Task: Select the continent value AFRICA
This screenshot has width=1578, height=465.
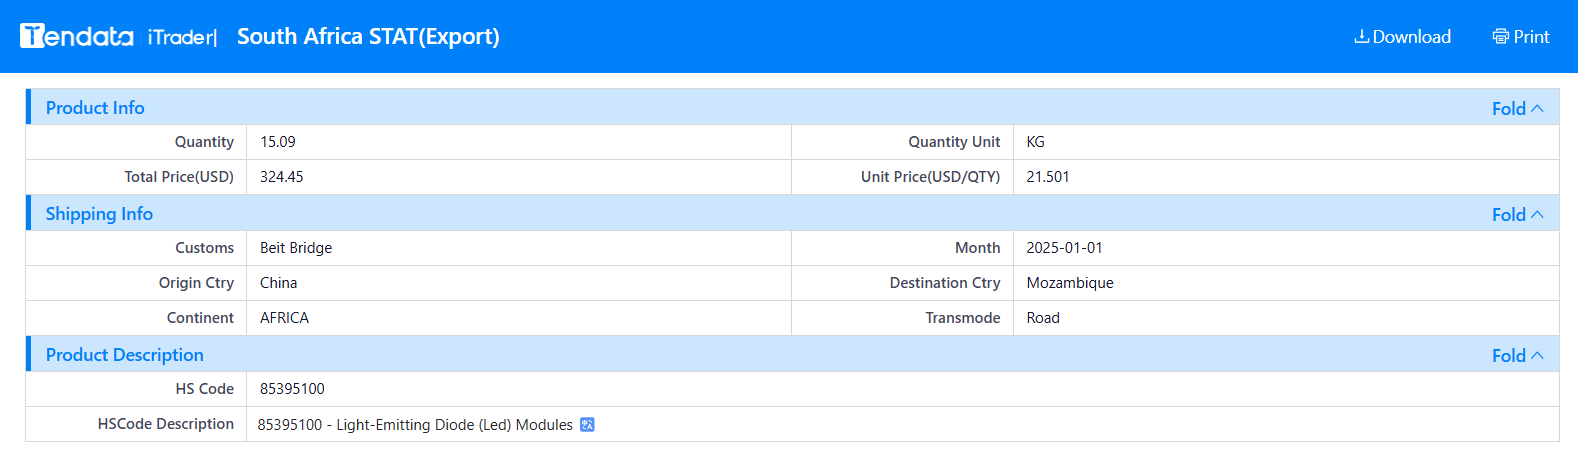Action: pos(285,318)
